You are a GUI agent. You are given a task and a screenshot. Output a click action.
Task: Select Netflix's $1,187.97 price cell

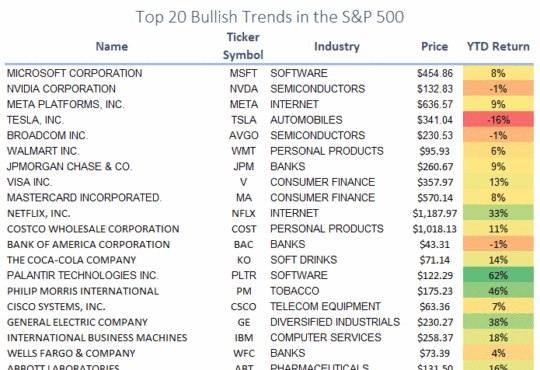coord(435,214)
